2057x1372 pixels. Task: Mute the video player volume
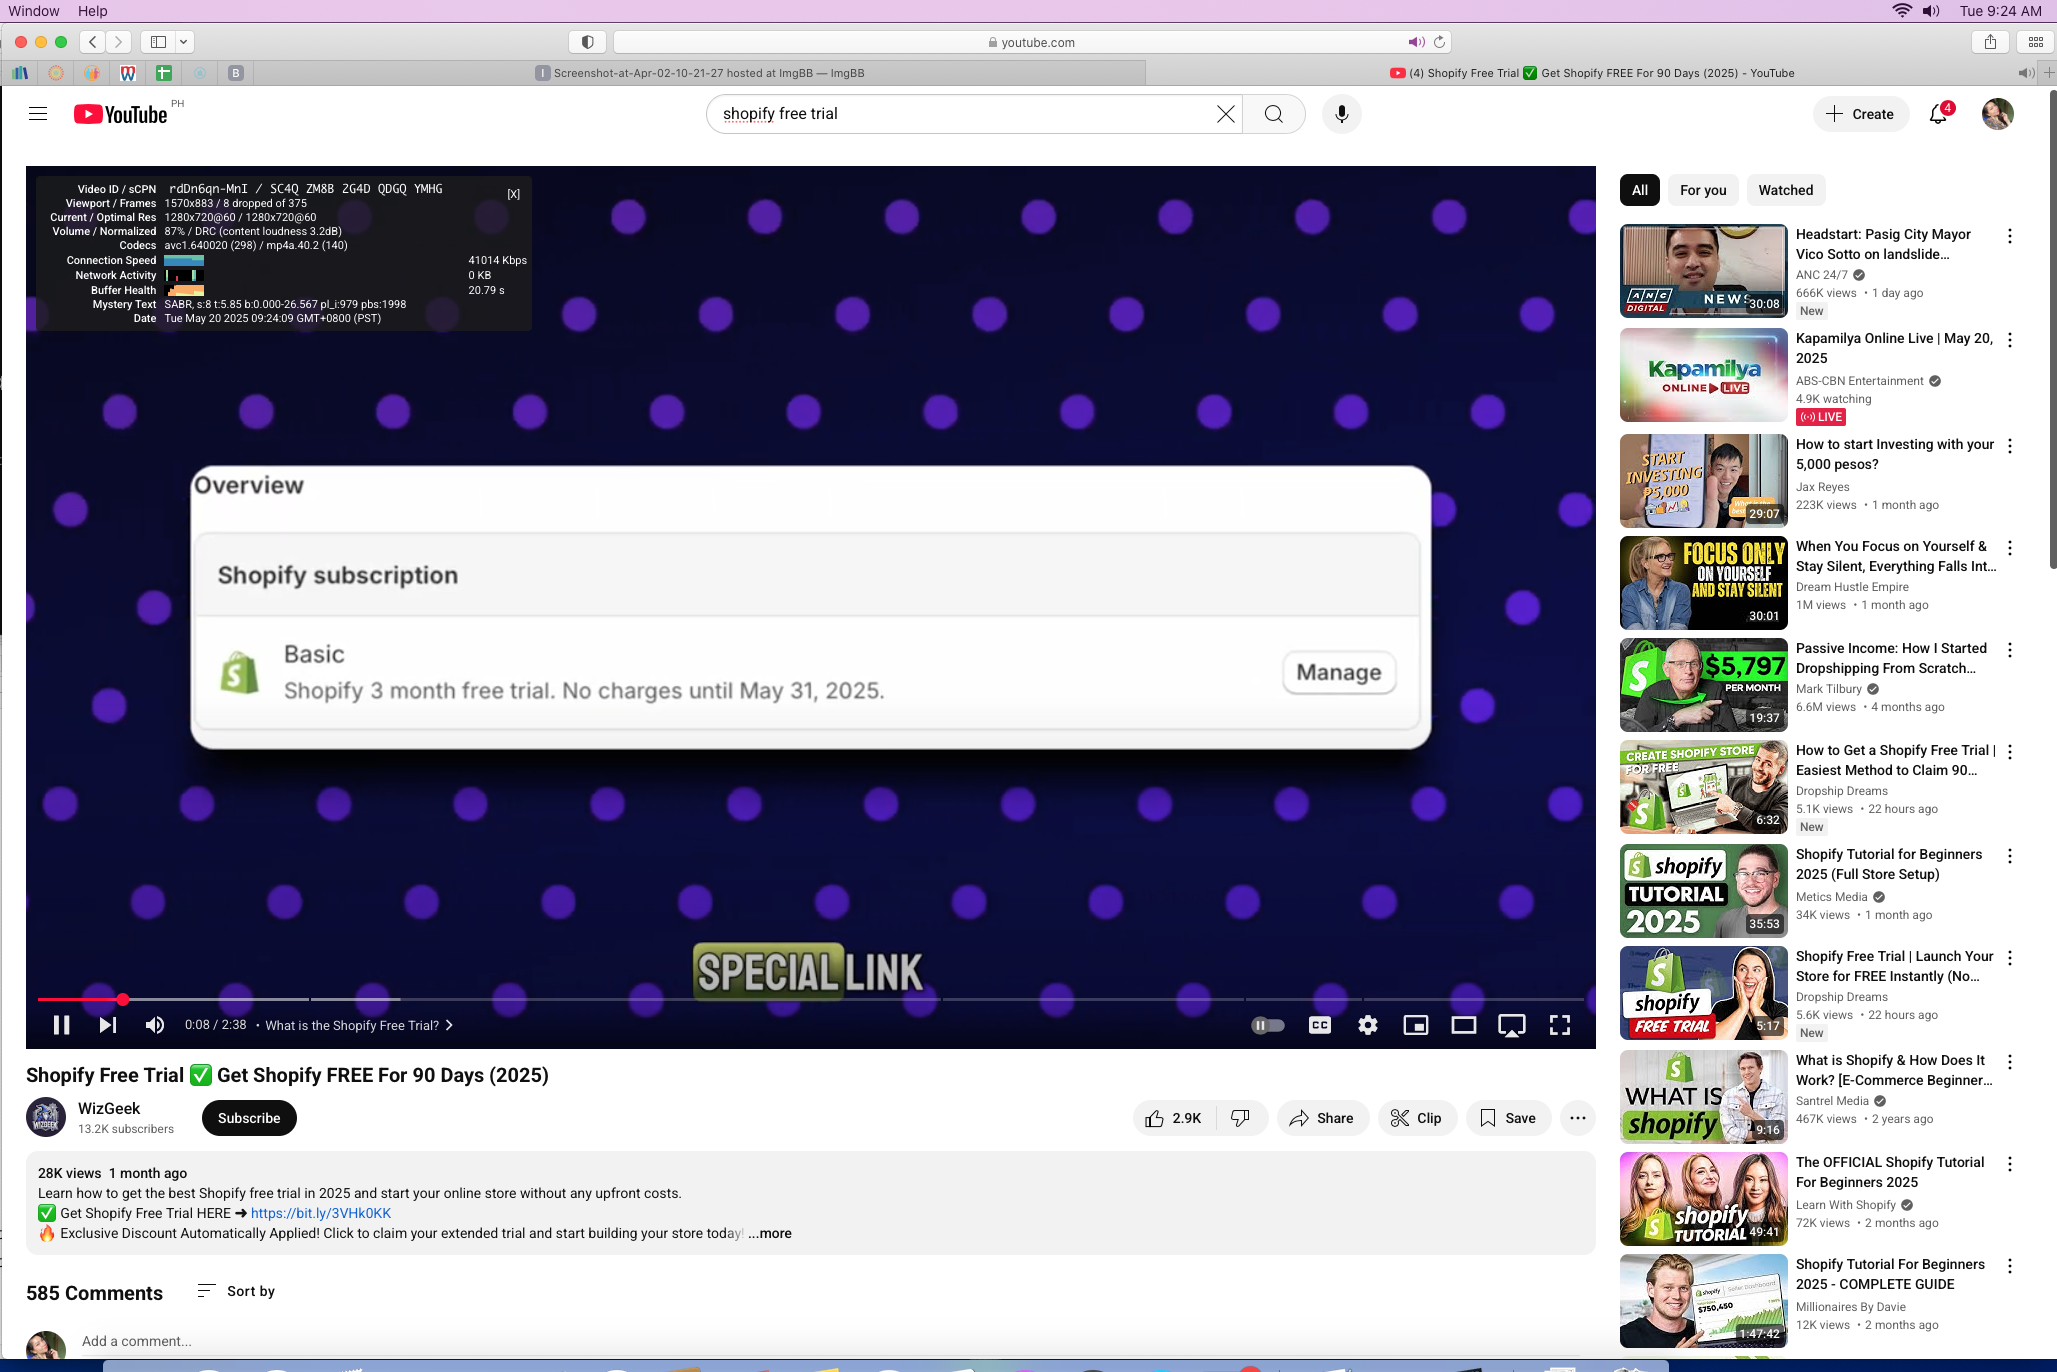tap(155, 1025)
